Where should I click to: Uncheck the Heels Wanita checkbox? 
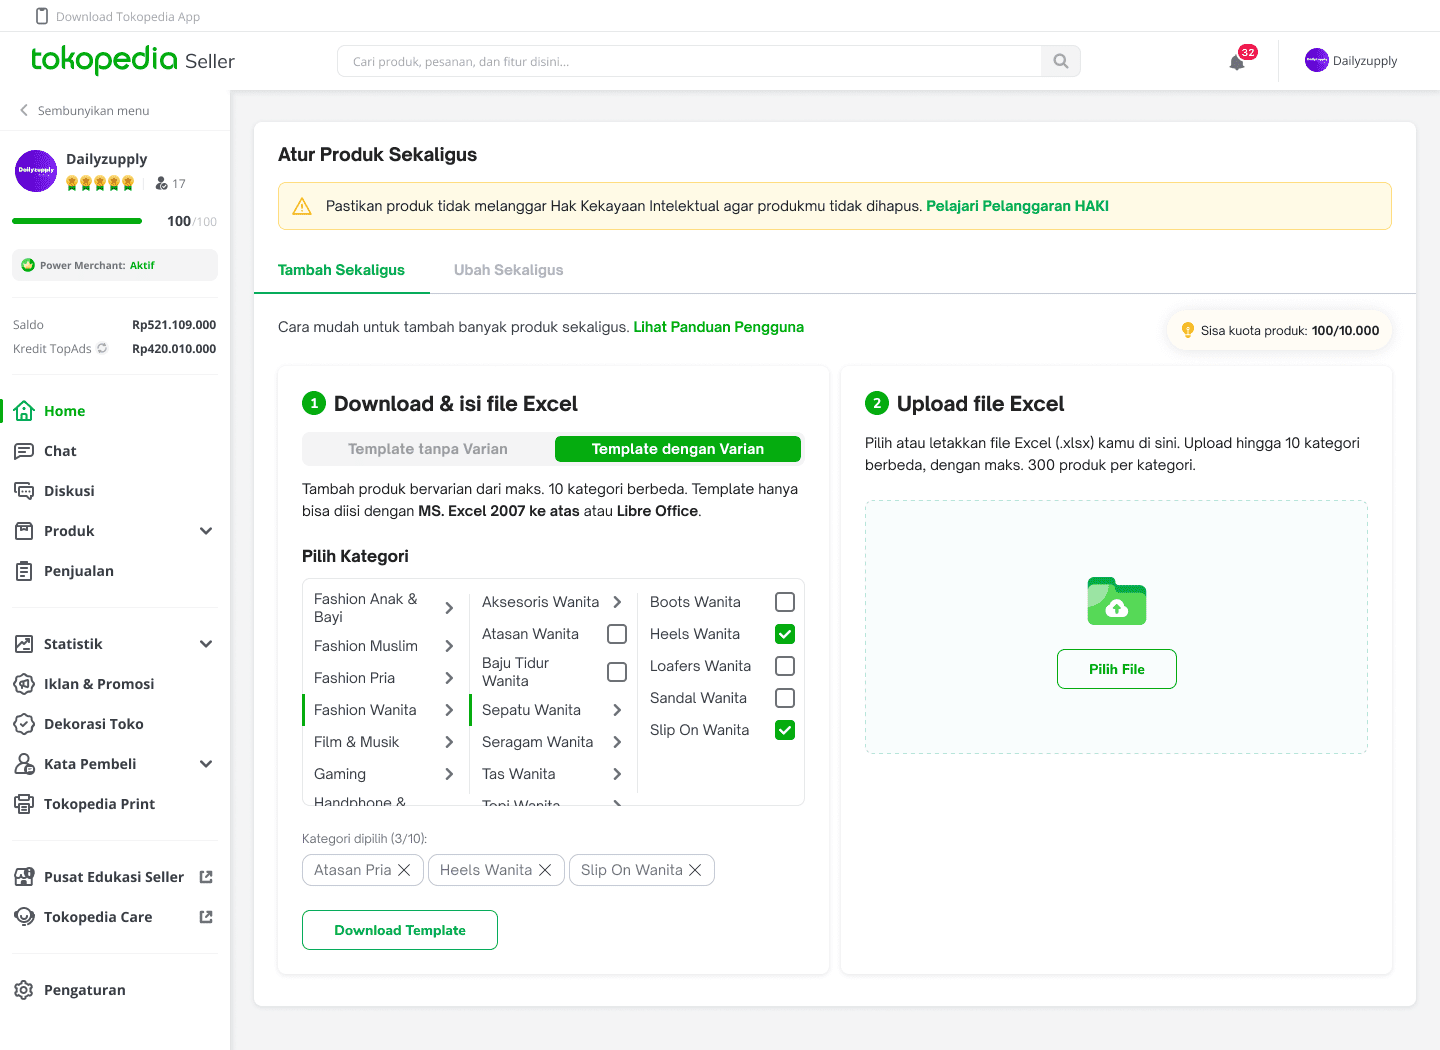click(785, 634)
